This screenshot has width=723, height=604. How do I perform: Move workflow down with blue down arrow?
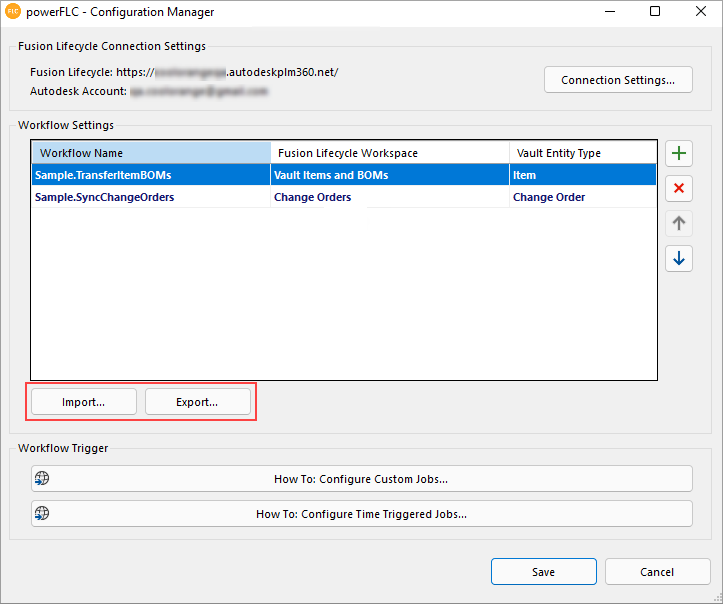[x=679, y=258]
